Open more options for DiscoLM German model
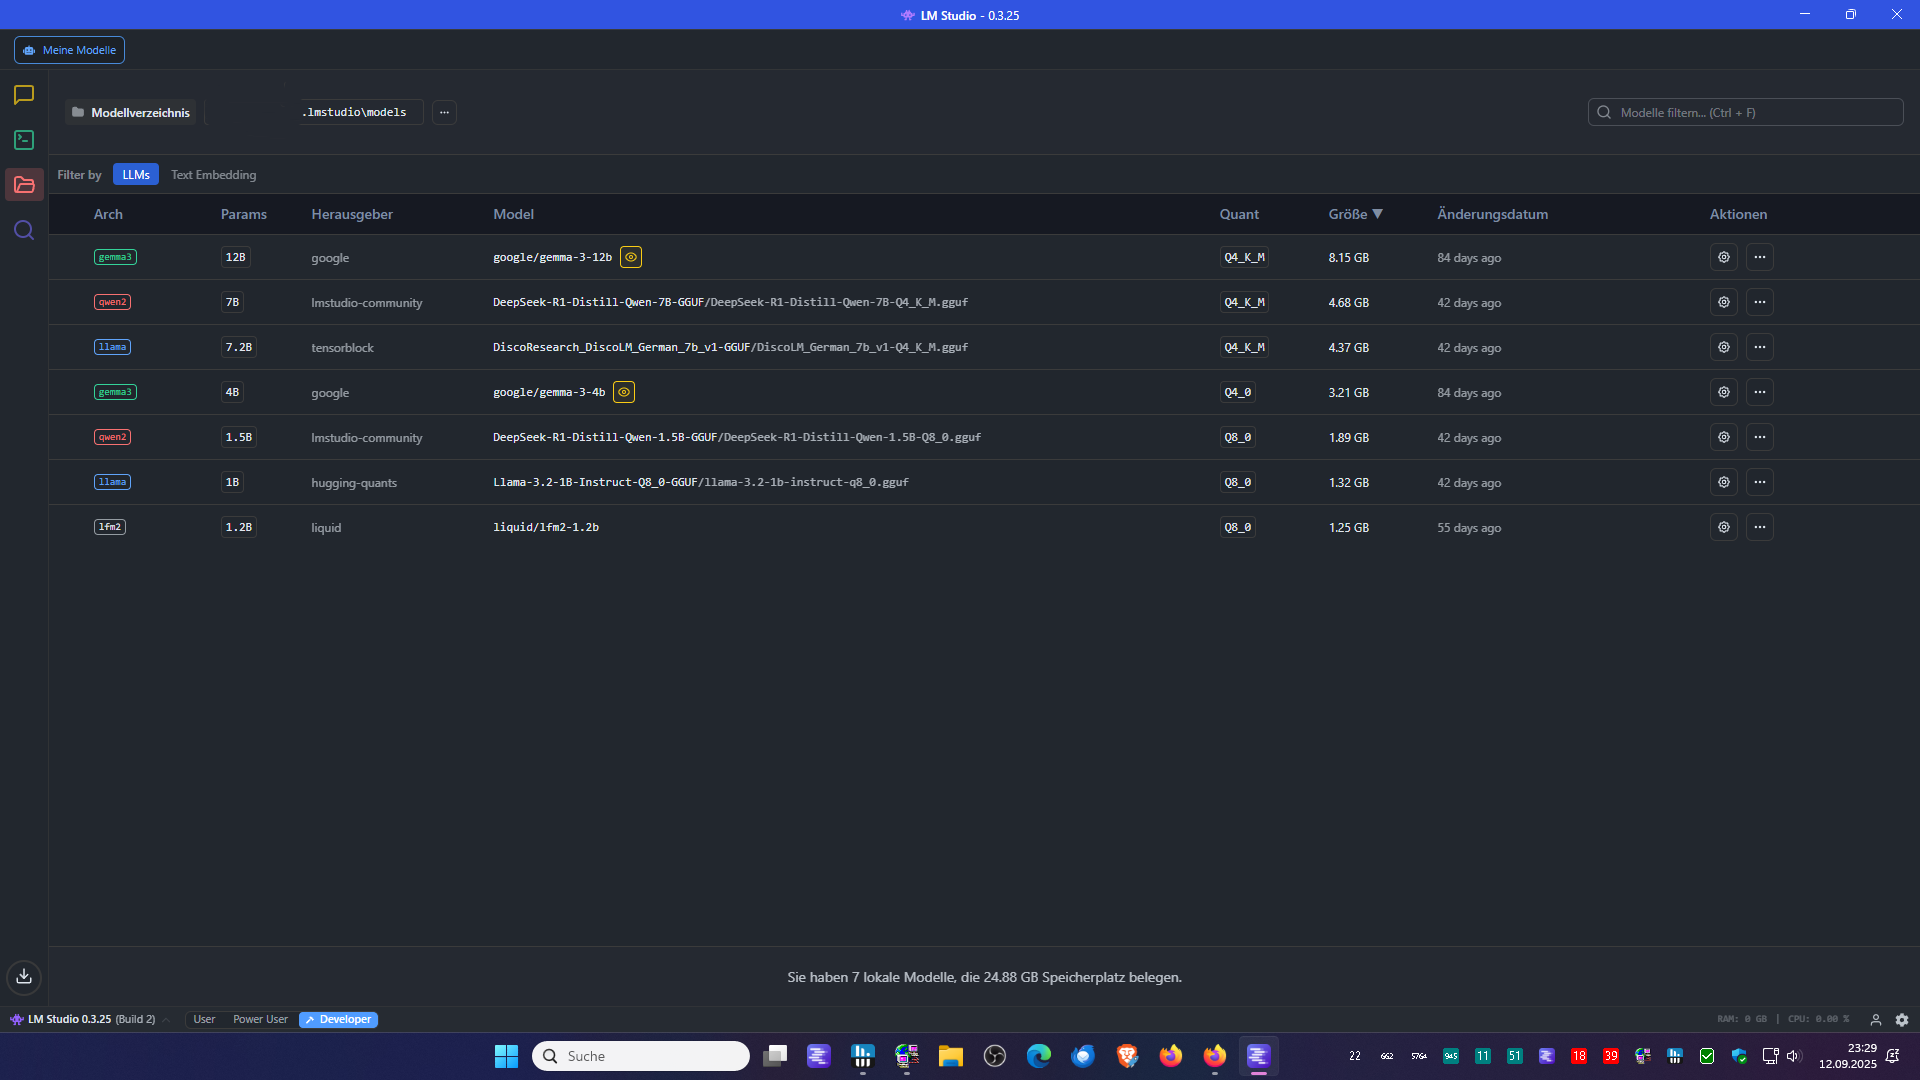The width and height of the screenshot is (1920, 1080). [x=1759, y=347]
